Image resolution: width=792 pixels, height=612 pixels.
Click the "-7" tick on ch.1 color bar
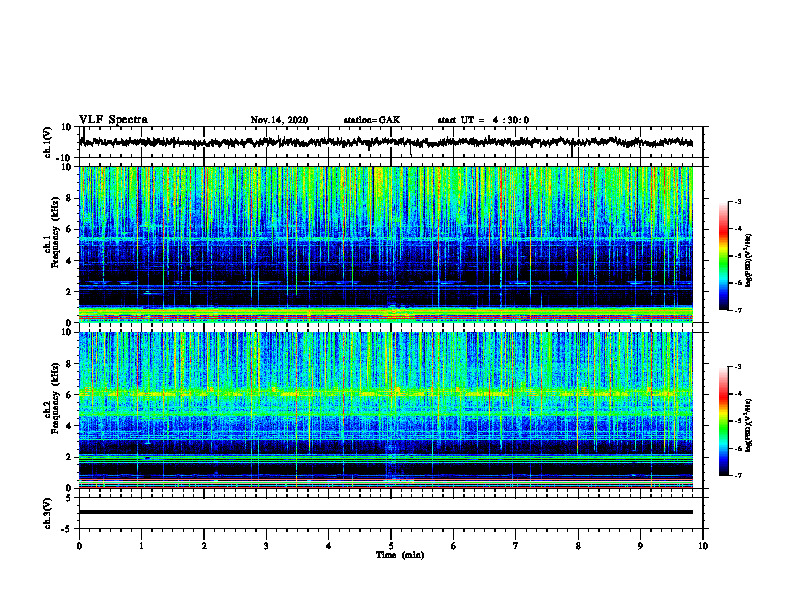click(x=737, y=310)
